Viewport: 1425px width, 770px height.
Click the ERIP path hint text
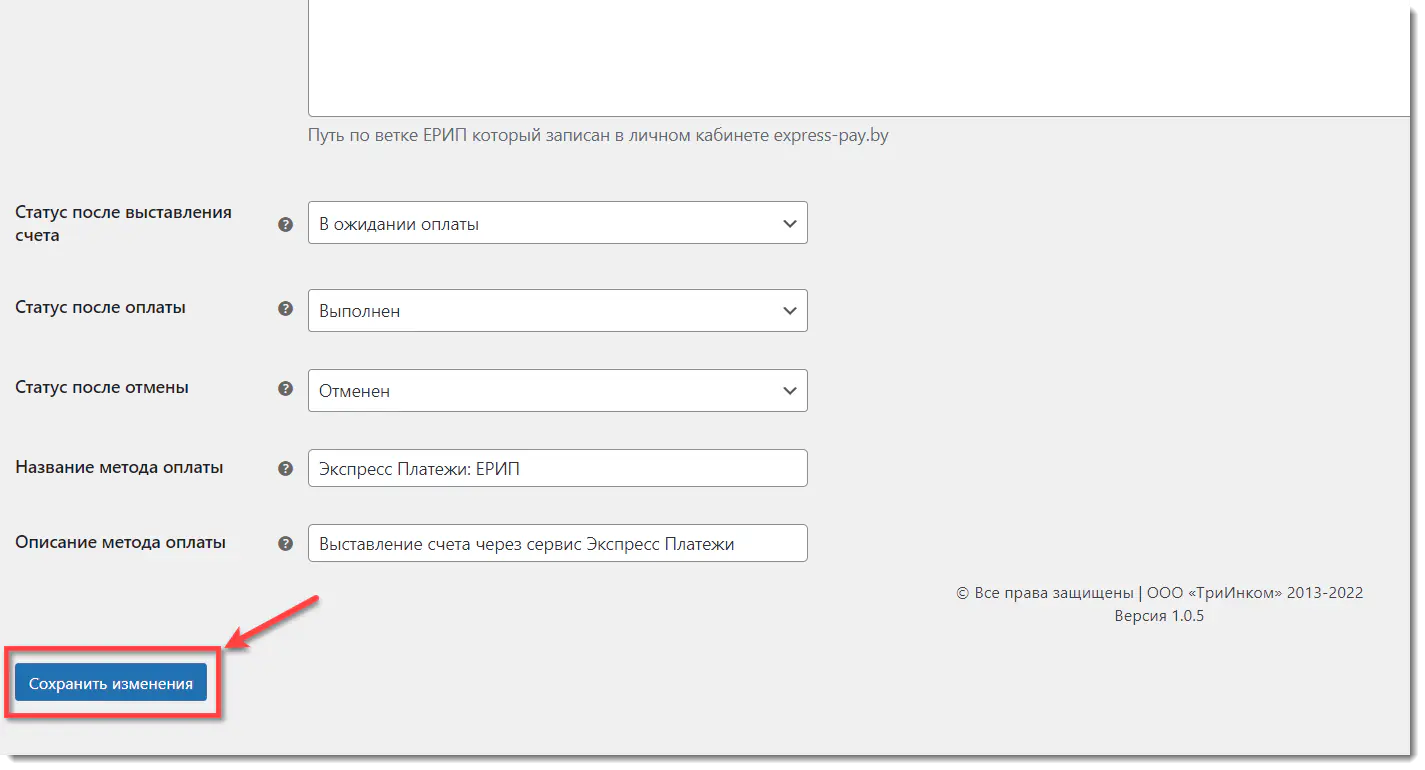pos(597,136)
